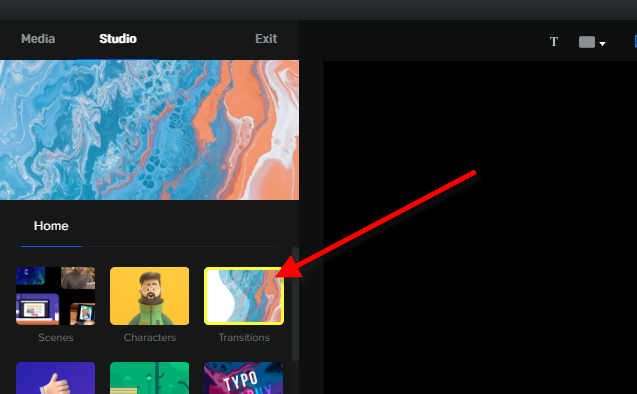The width and height of the screenshot is (637, 394).
Task: Open the Home tab
Action: 51,226
